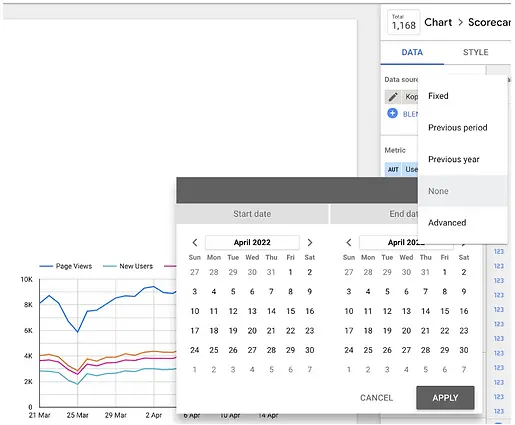515x425 pixels.
Task: Click the Total 1,168 scorecard thumbnail
Action: [x=404, y=22]
